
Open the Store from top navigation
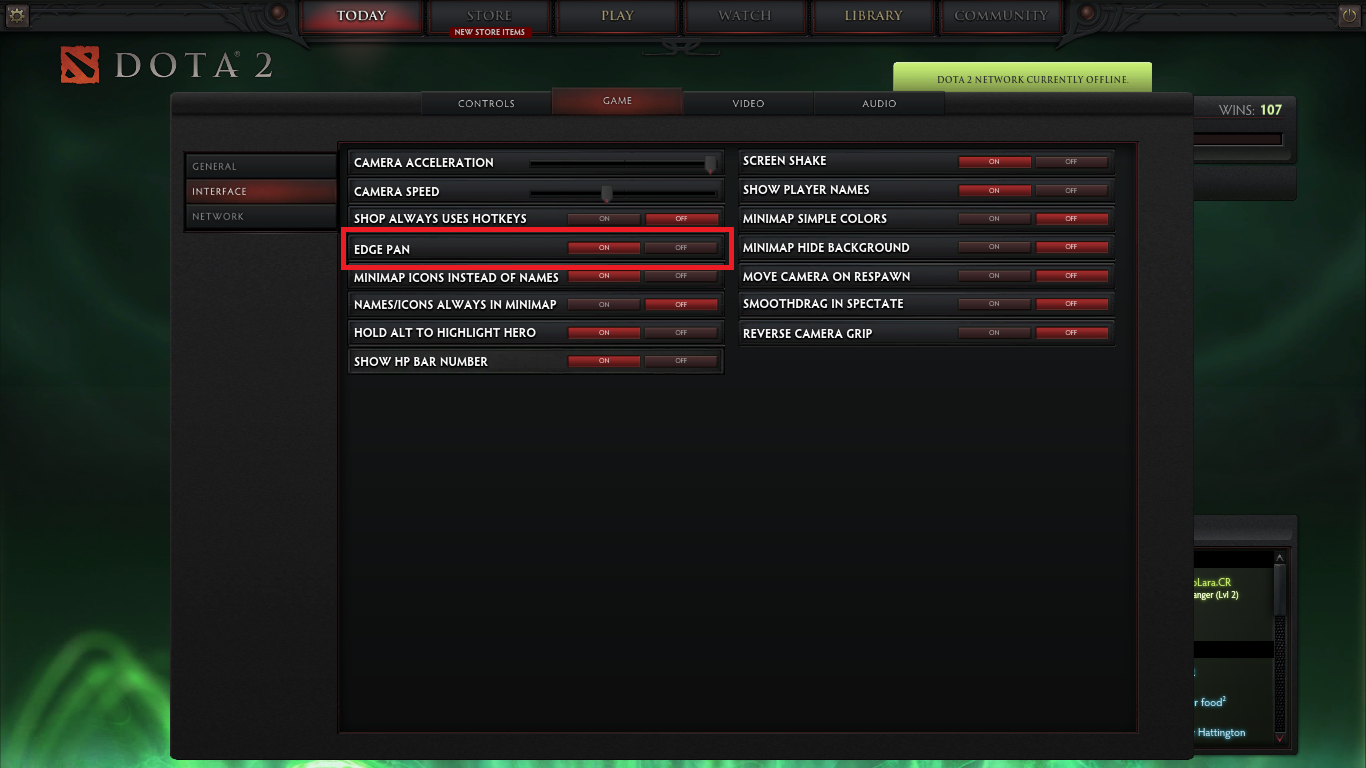489,17
